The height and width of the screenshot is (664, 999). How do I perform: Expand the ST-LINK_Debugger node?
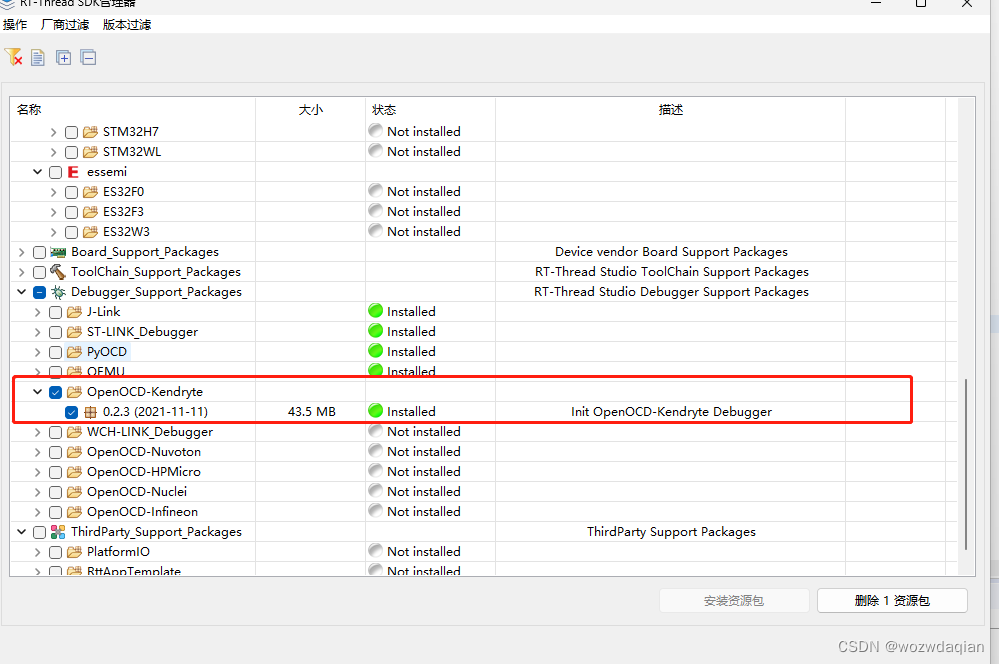(38, 332)
